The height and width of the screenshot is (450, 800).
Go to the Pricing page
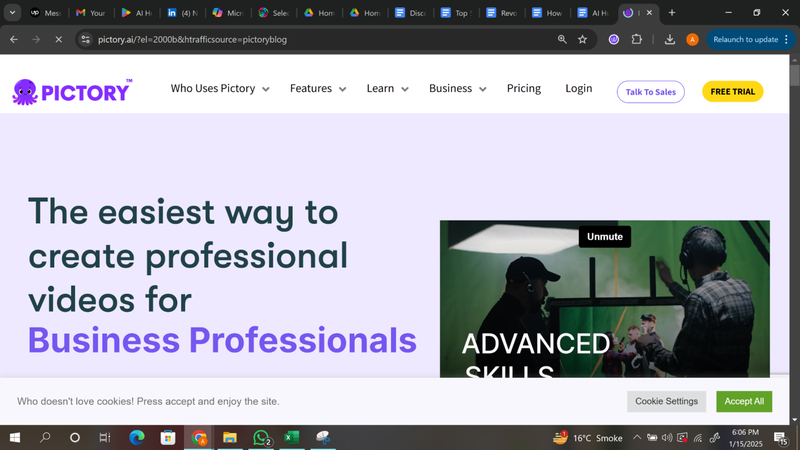pyautogui.click(x=523, y=89)
